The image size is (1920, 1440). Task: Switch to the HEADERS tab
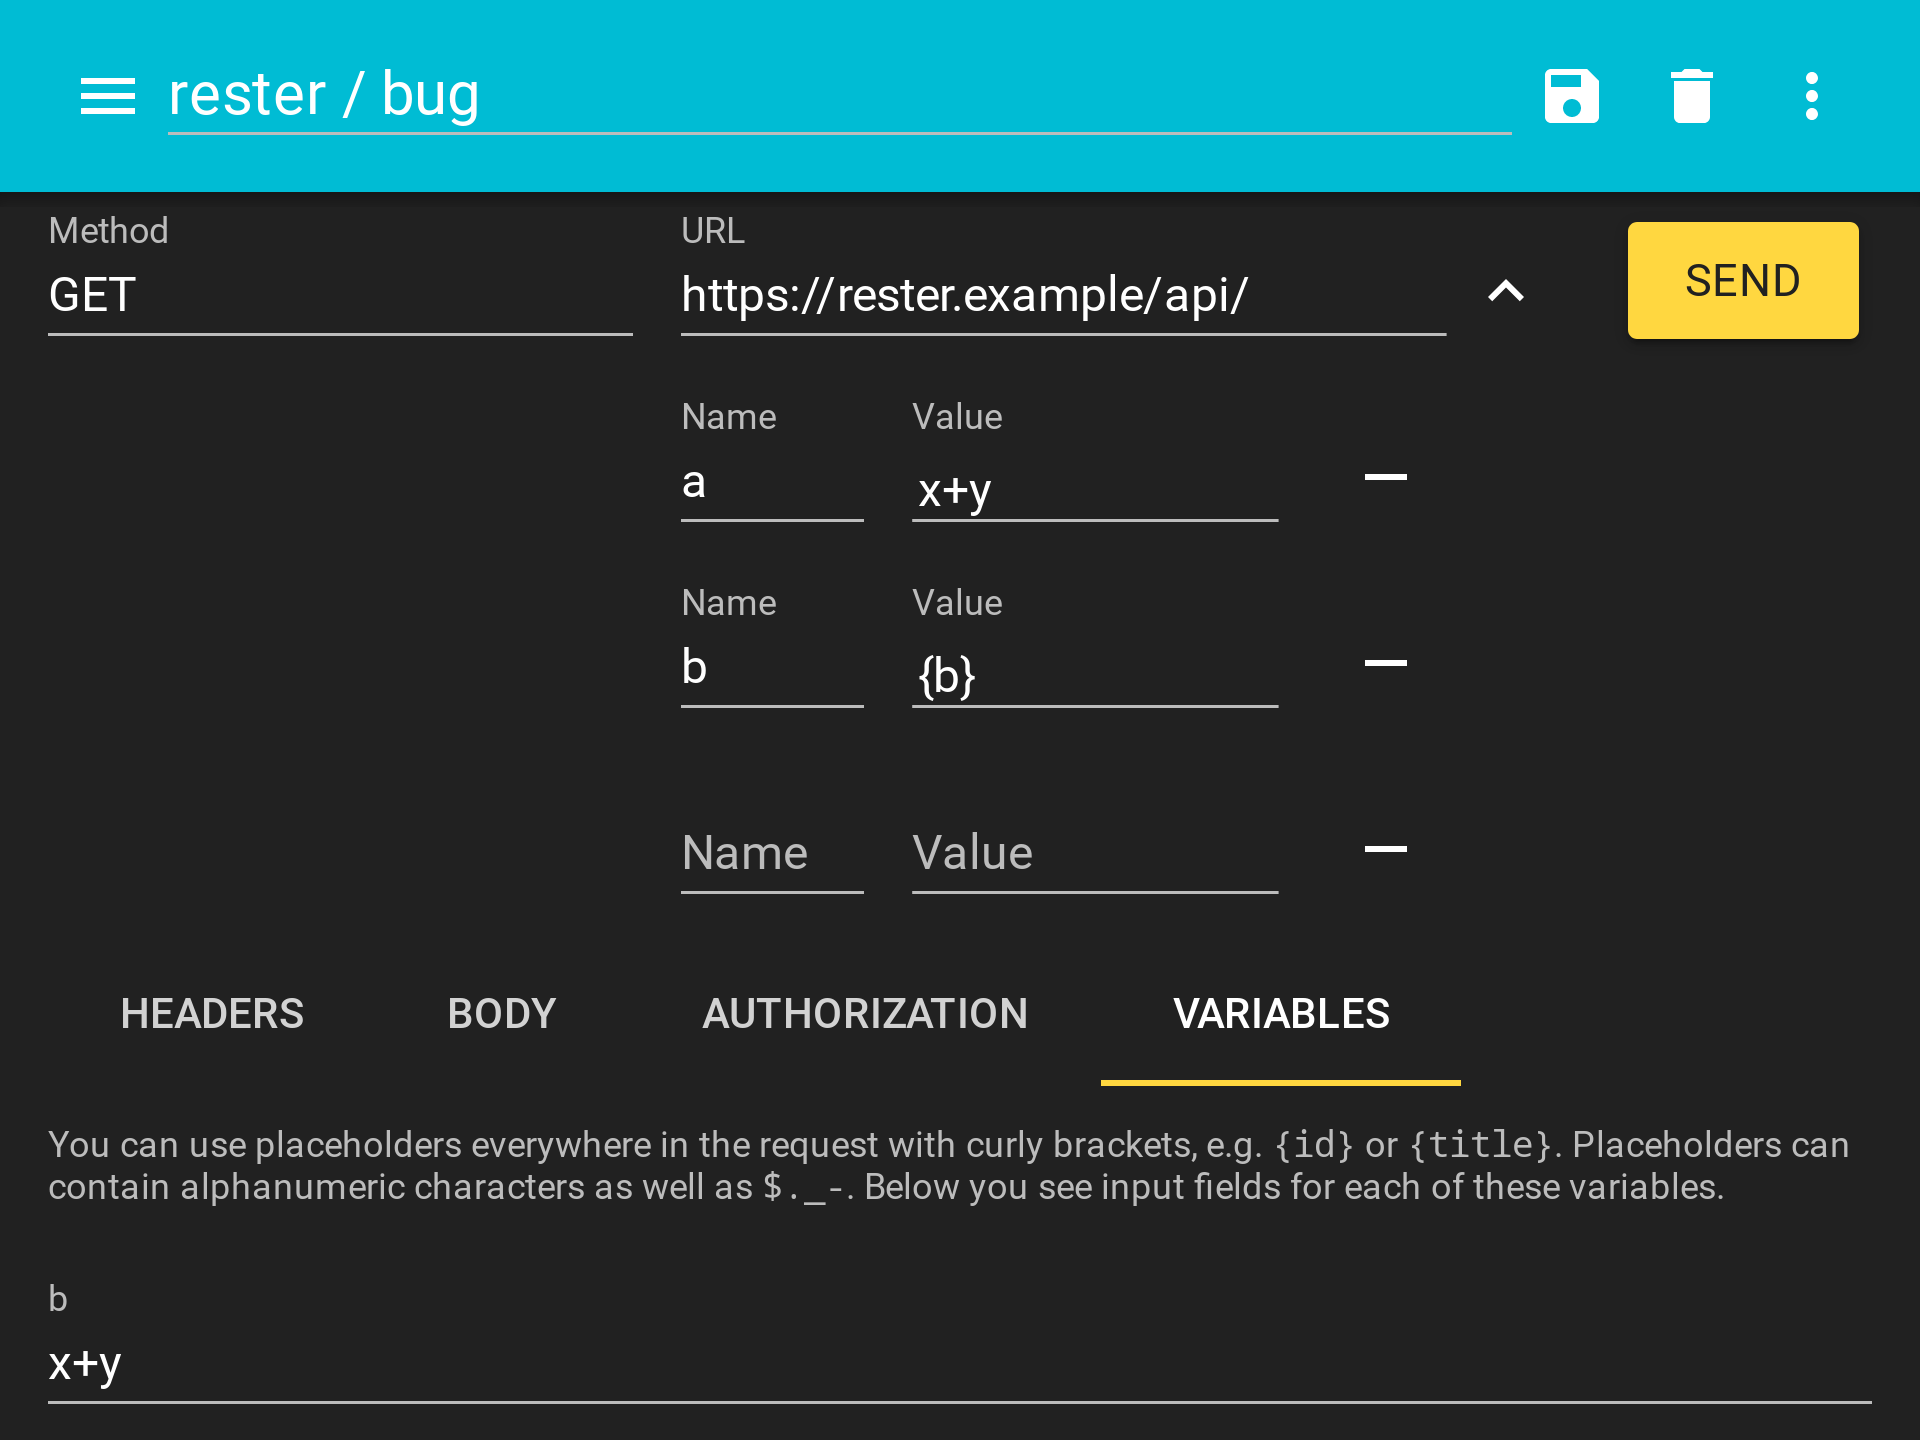tap(212, 1014)
